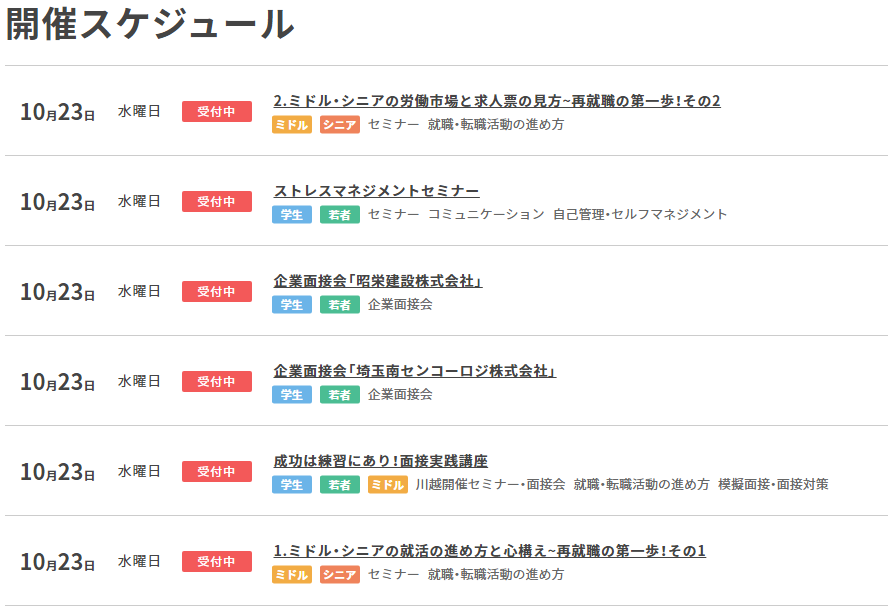Click 受付中 badge beside ストレスマネジメントセミナー

point(216,201)
